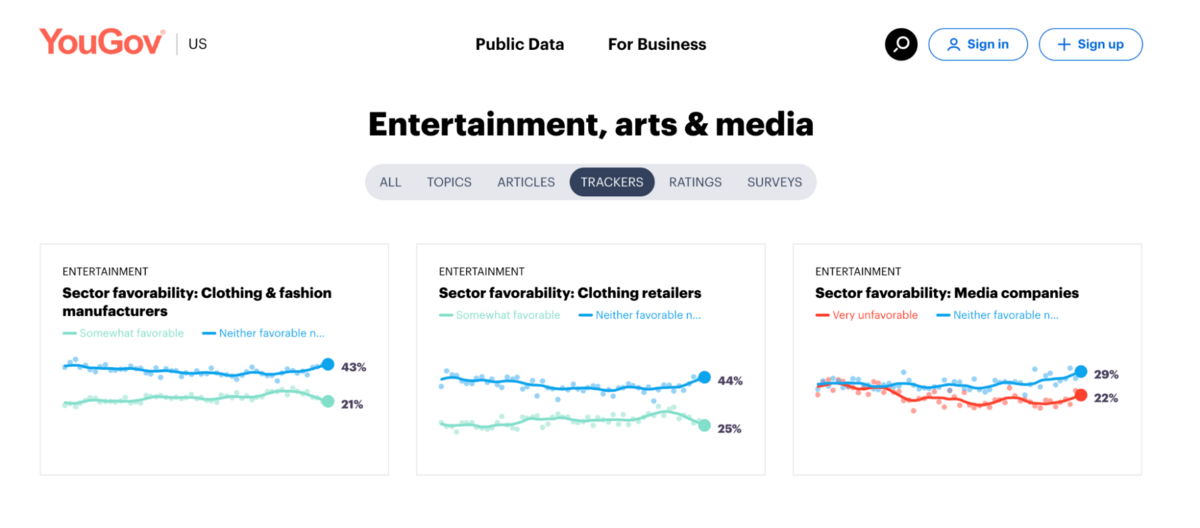Open the For Business menu
1200x528 pixels.
[657, 44]
